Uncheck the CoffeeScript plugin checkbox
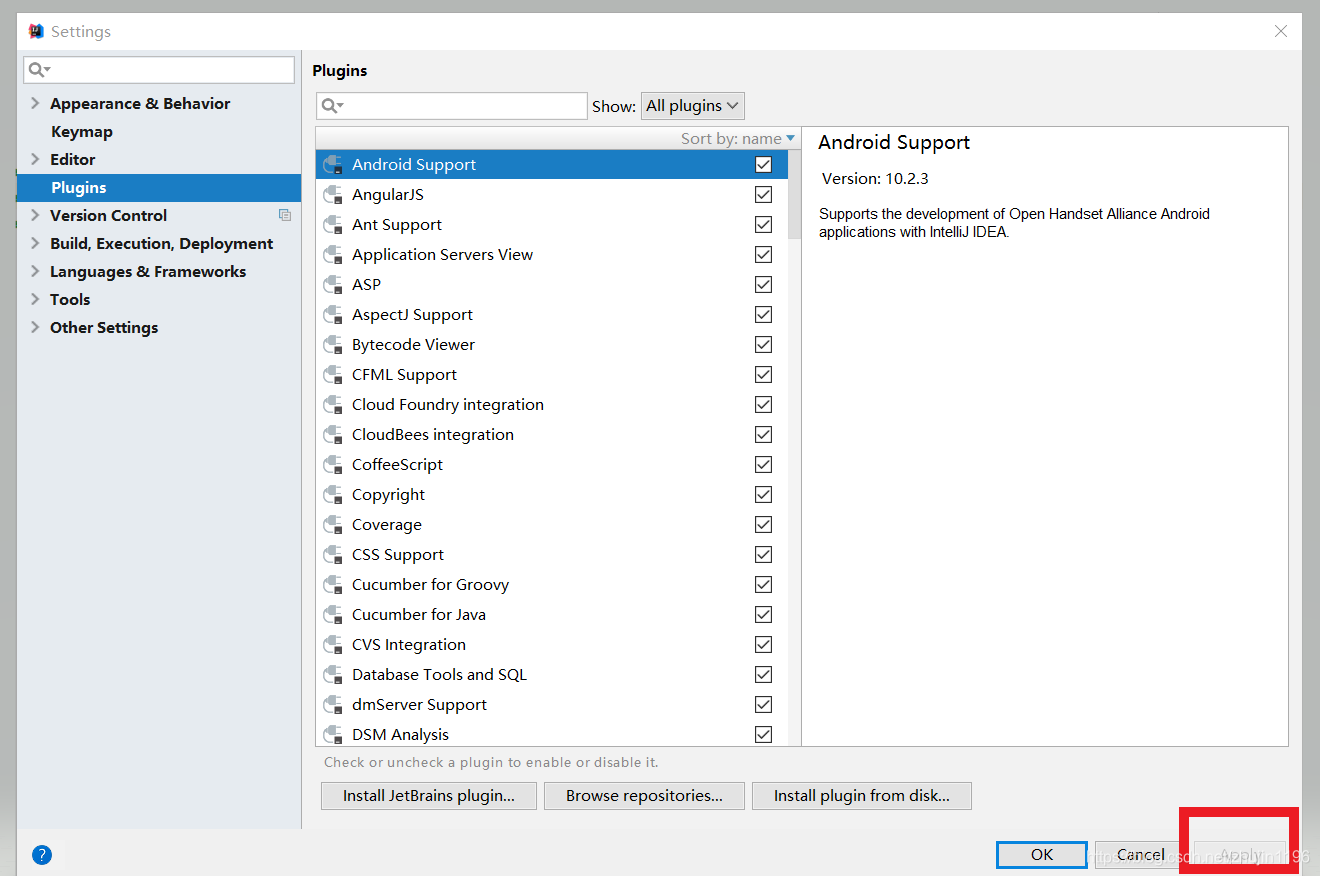 pyautogui.click(x=764, y=465)
